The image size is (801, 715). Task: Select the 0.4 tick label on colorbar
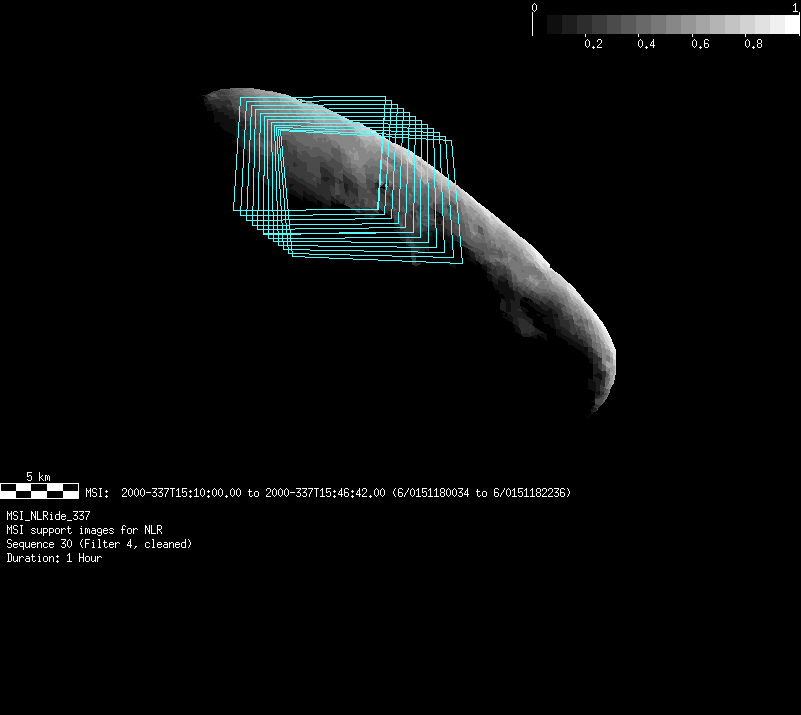646,44
